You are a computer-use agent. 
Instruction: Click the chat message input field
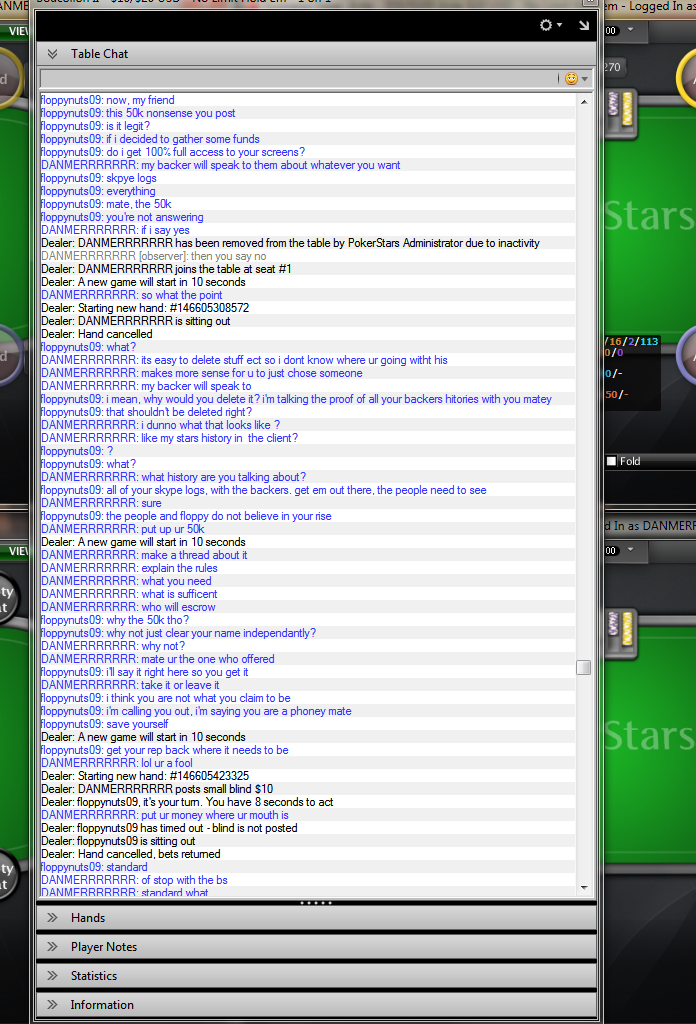tap(298, 78)
